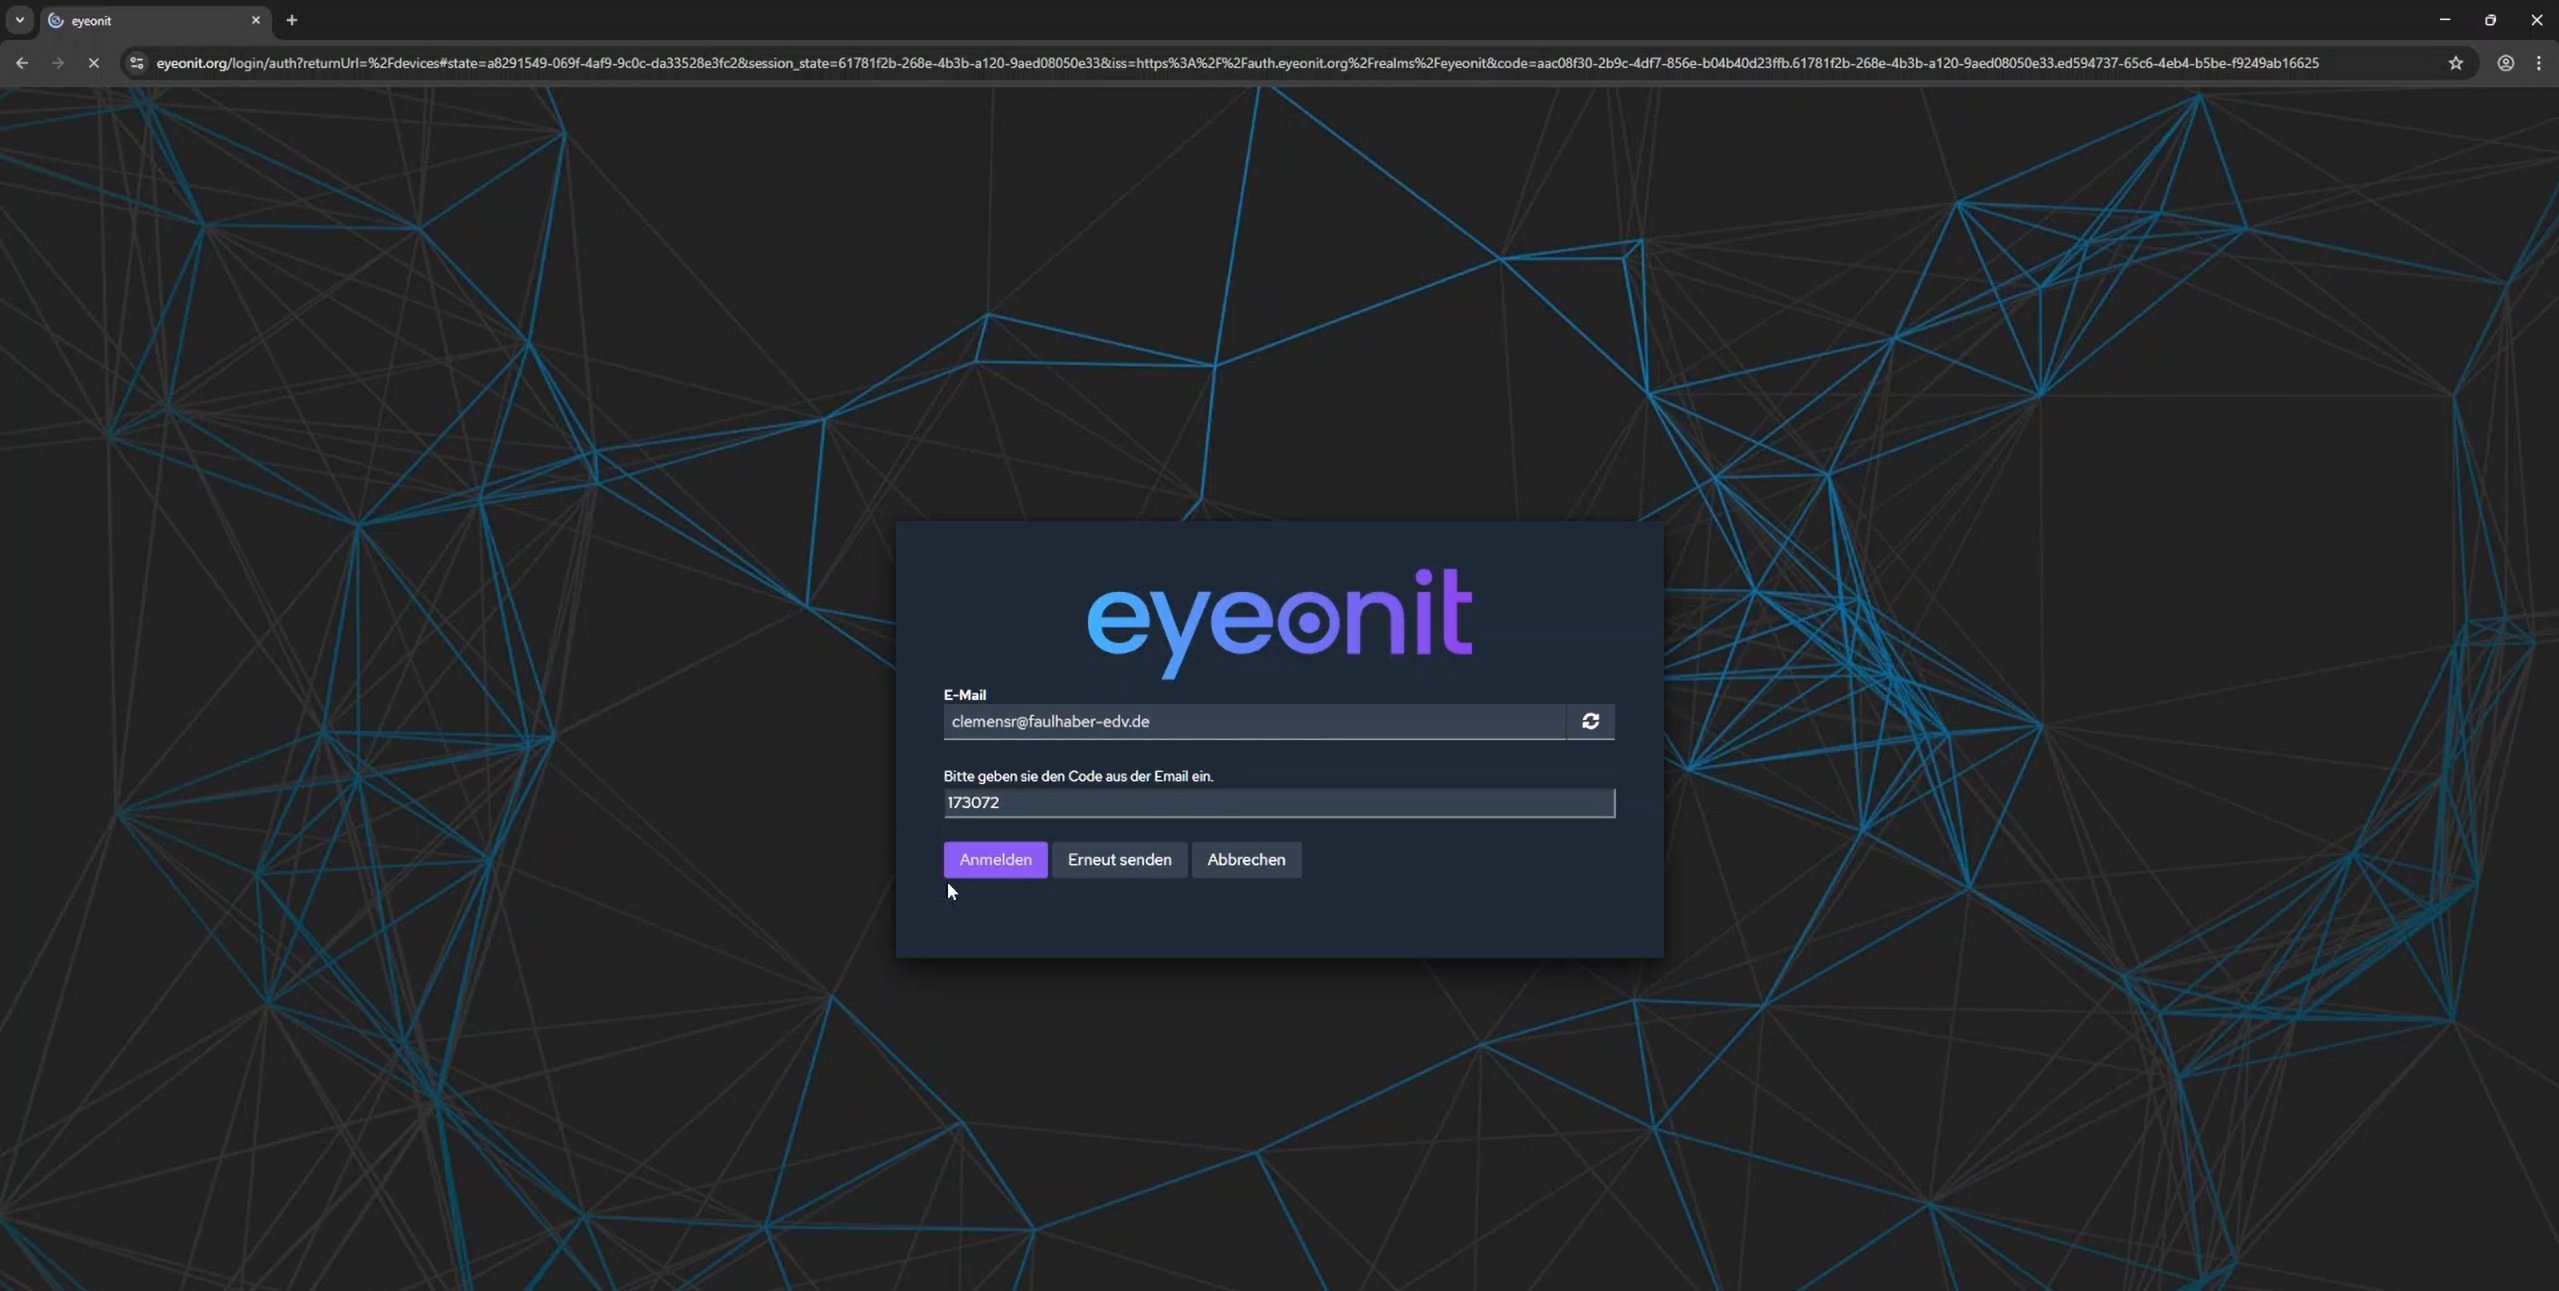Click the eyeonit logo
Image resolution: width=2559 pixels, height=1291 pixels.
(1279, 621)
